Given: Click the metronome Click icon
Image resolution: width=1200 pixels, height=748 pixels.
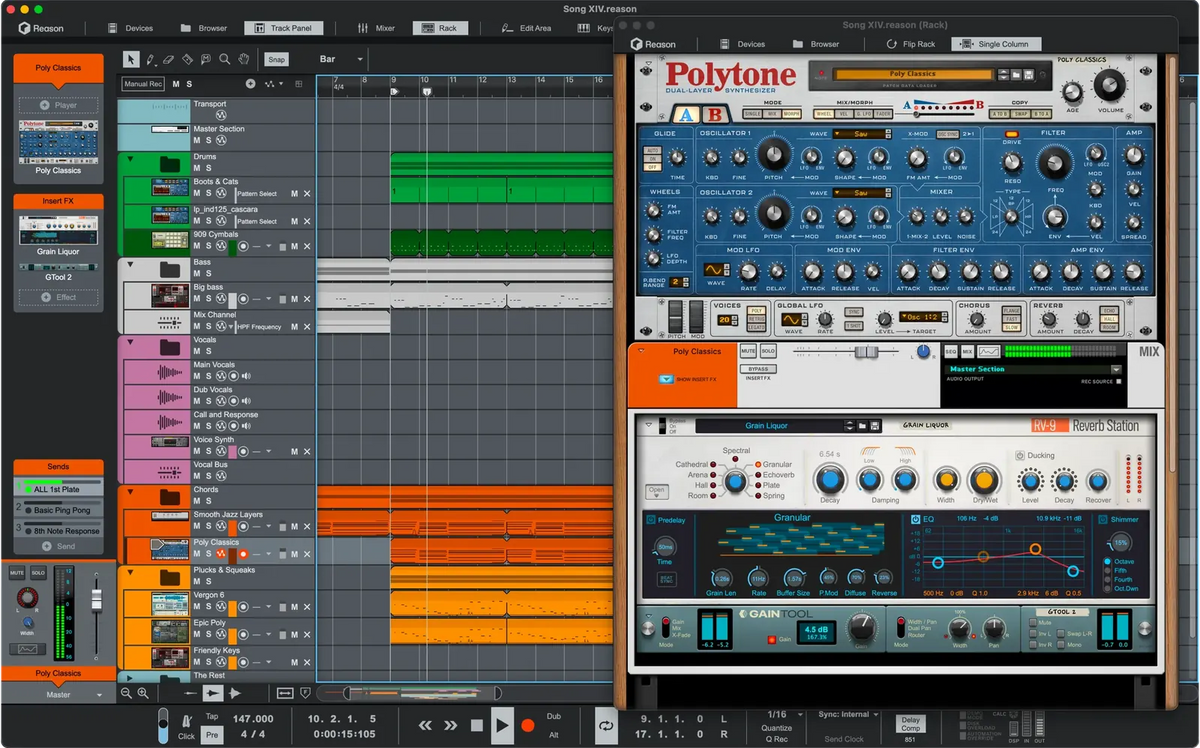Looking at the screenshot, I should [x=187, y=721].
